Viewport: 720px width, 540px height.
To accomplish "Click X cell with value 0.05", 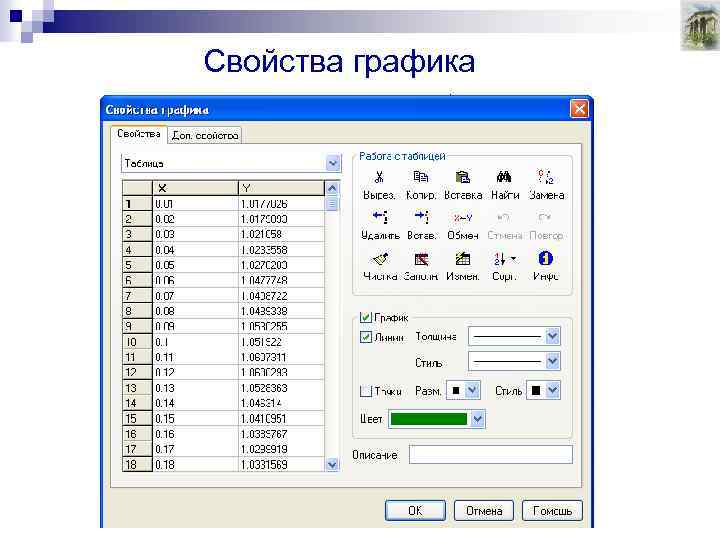I will (x=195, y=265).
